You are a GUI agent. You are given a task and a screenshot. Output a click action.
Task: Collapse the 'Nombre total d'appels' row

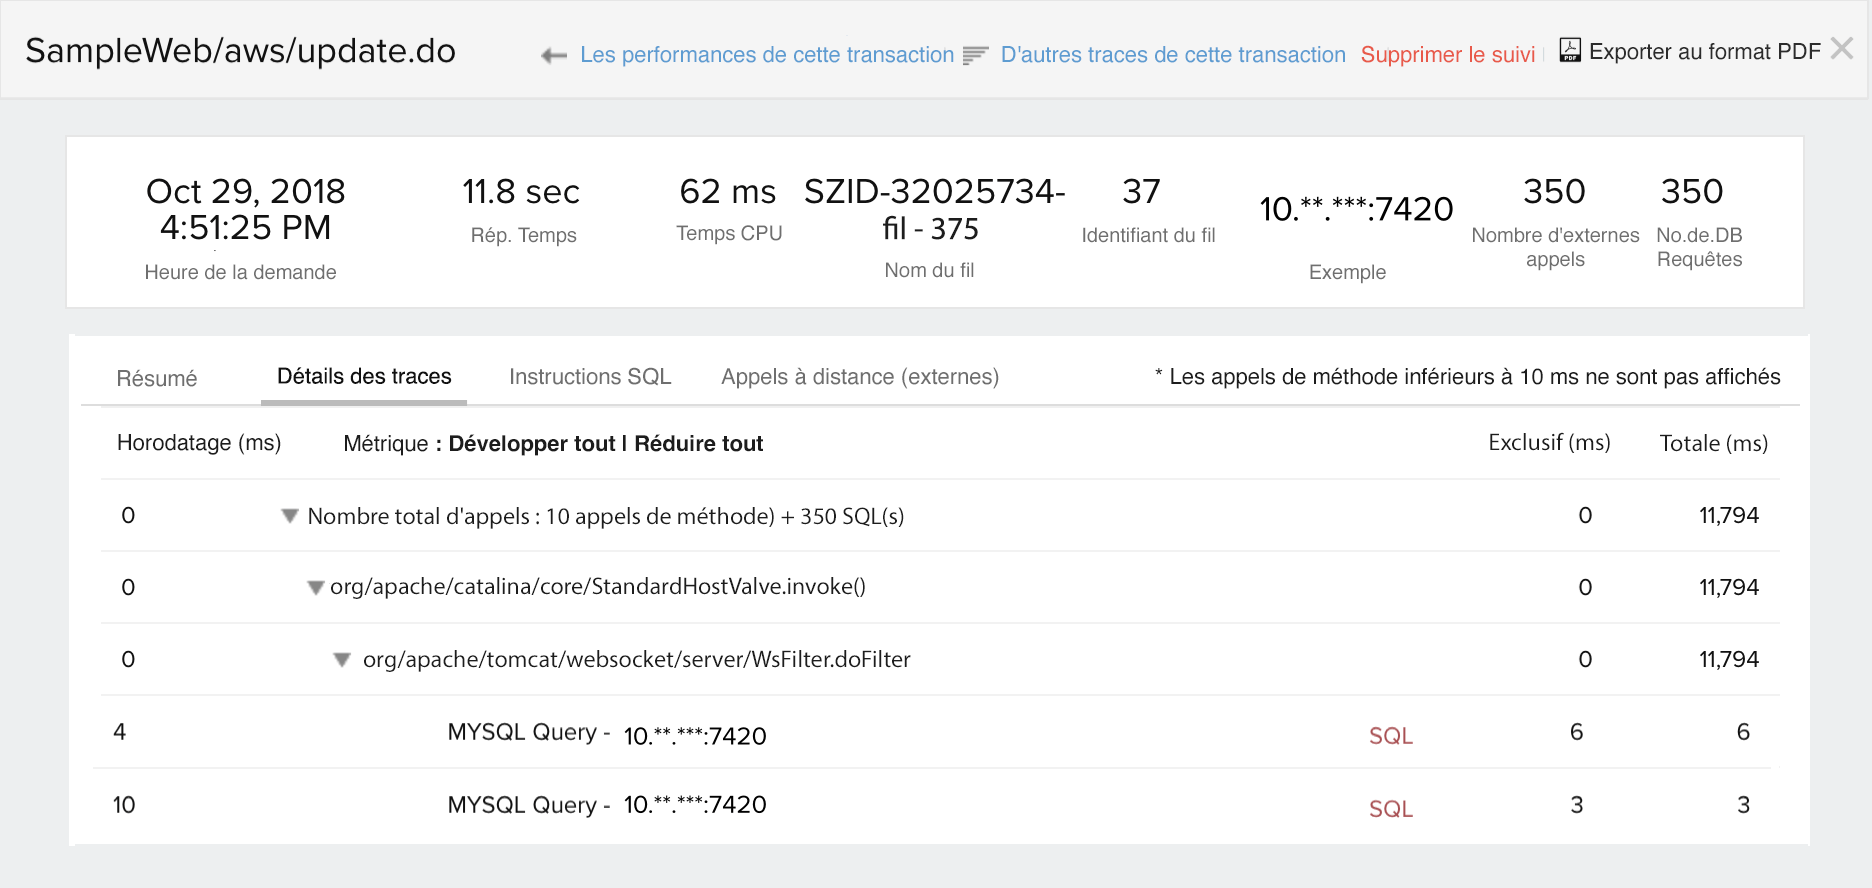[290, 516]
